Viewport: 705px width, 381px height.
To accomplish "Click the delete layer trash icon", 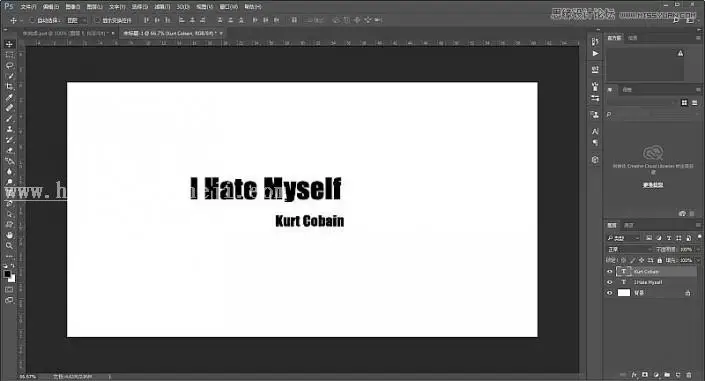I will (689, 374).
